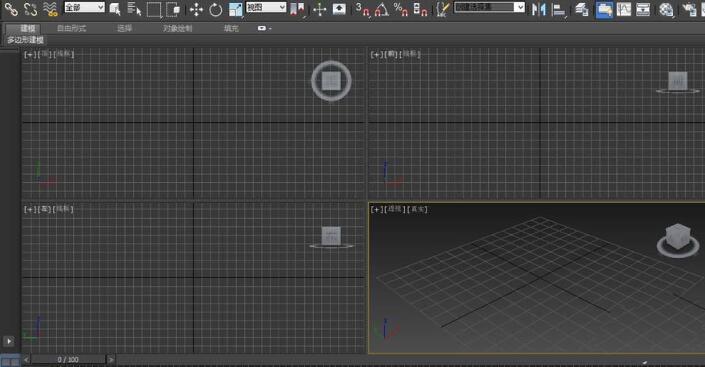The image size is (705, 367).
Task: Open the [+] menu of the front viewport
Action: (x=377, y=54)
